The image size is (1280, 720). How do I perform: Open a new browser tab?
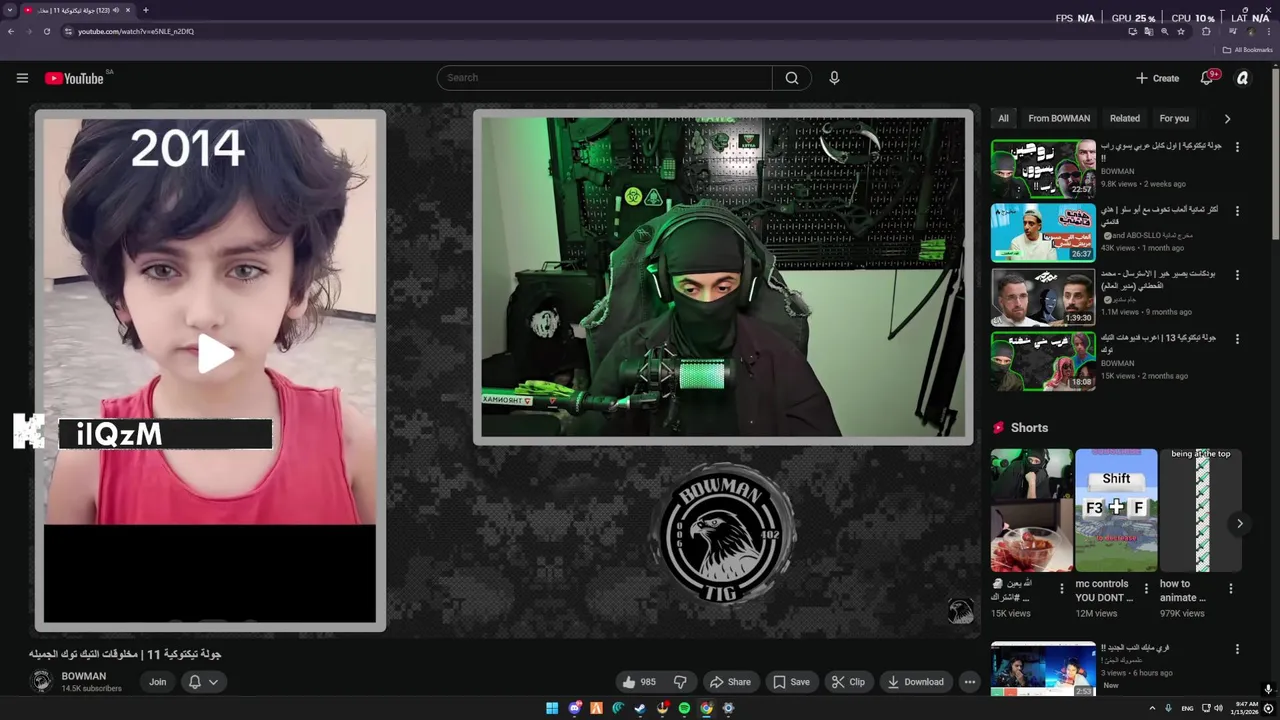point(146,10)
